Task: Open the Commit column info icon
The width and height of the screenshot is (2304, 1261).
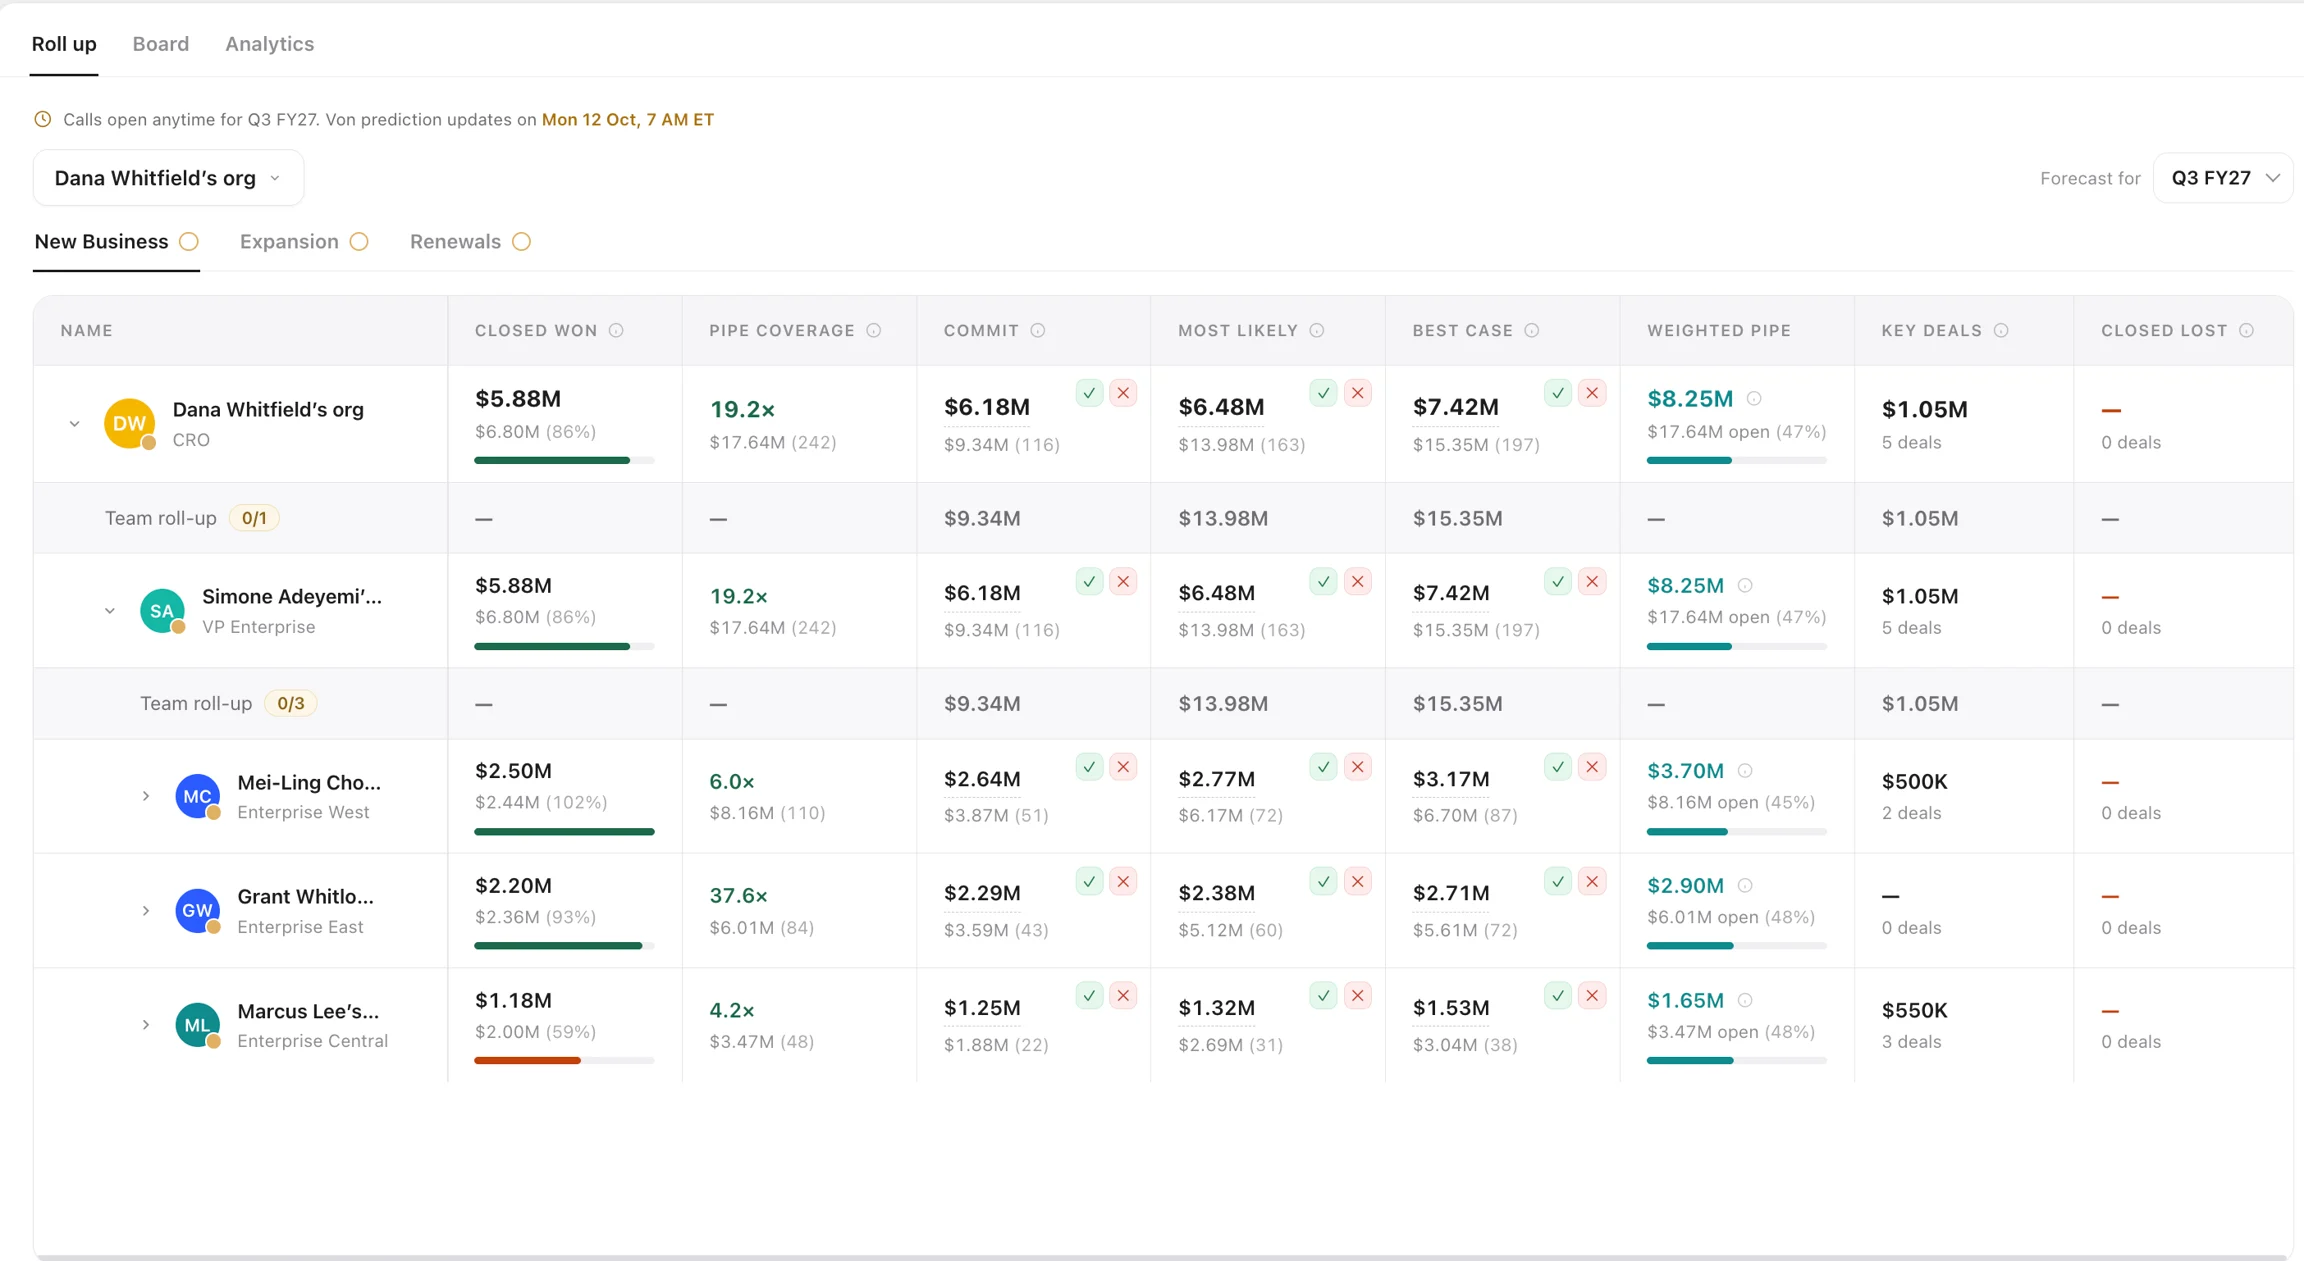Action: [1038, 331]
